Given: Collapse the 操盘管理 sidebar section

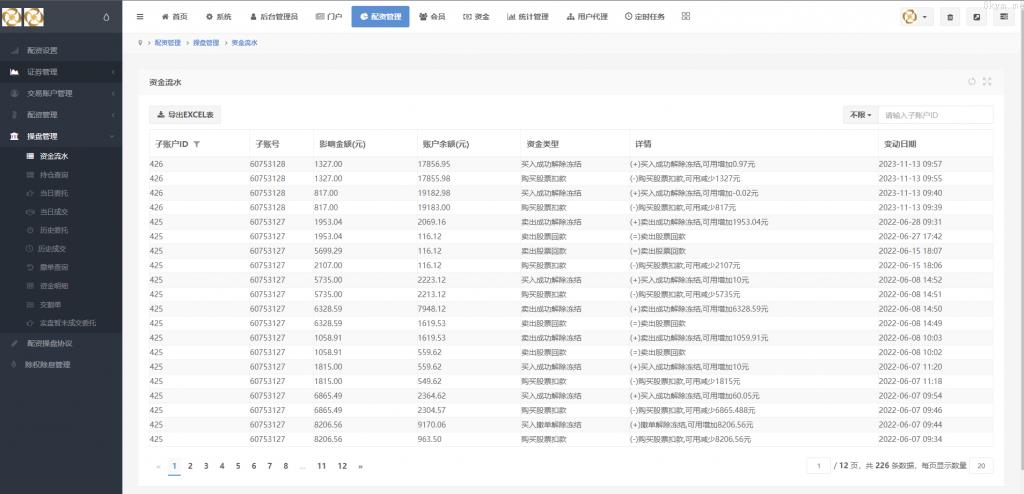Looking at the screenshot, I should (x=60, y=136).
